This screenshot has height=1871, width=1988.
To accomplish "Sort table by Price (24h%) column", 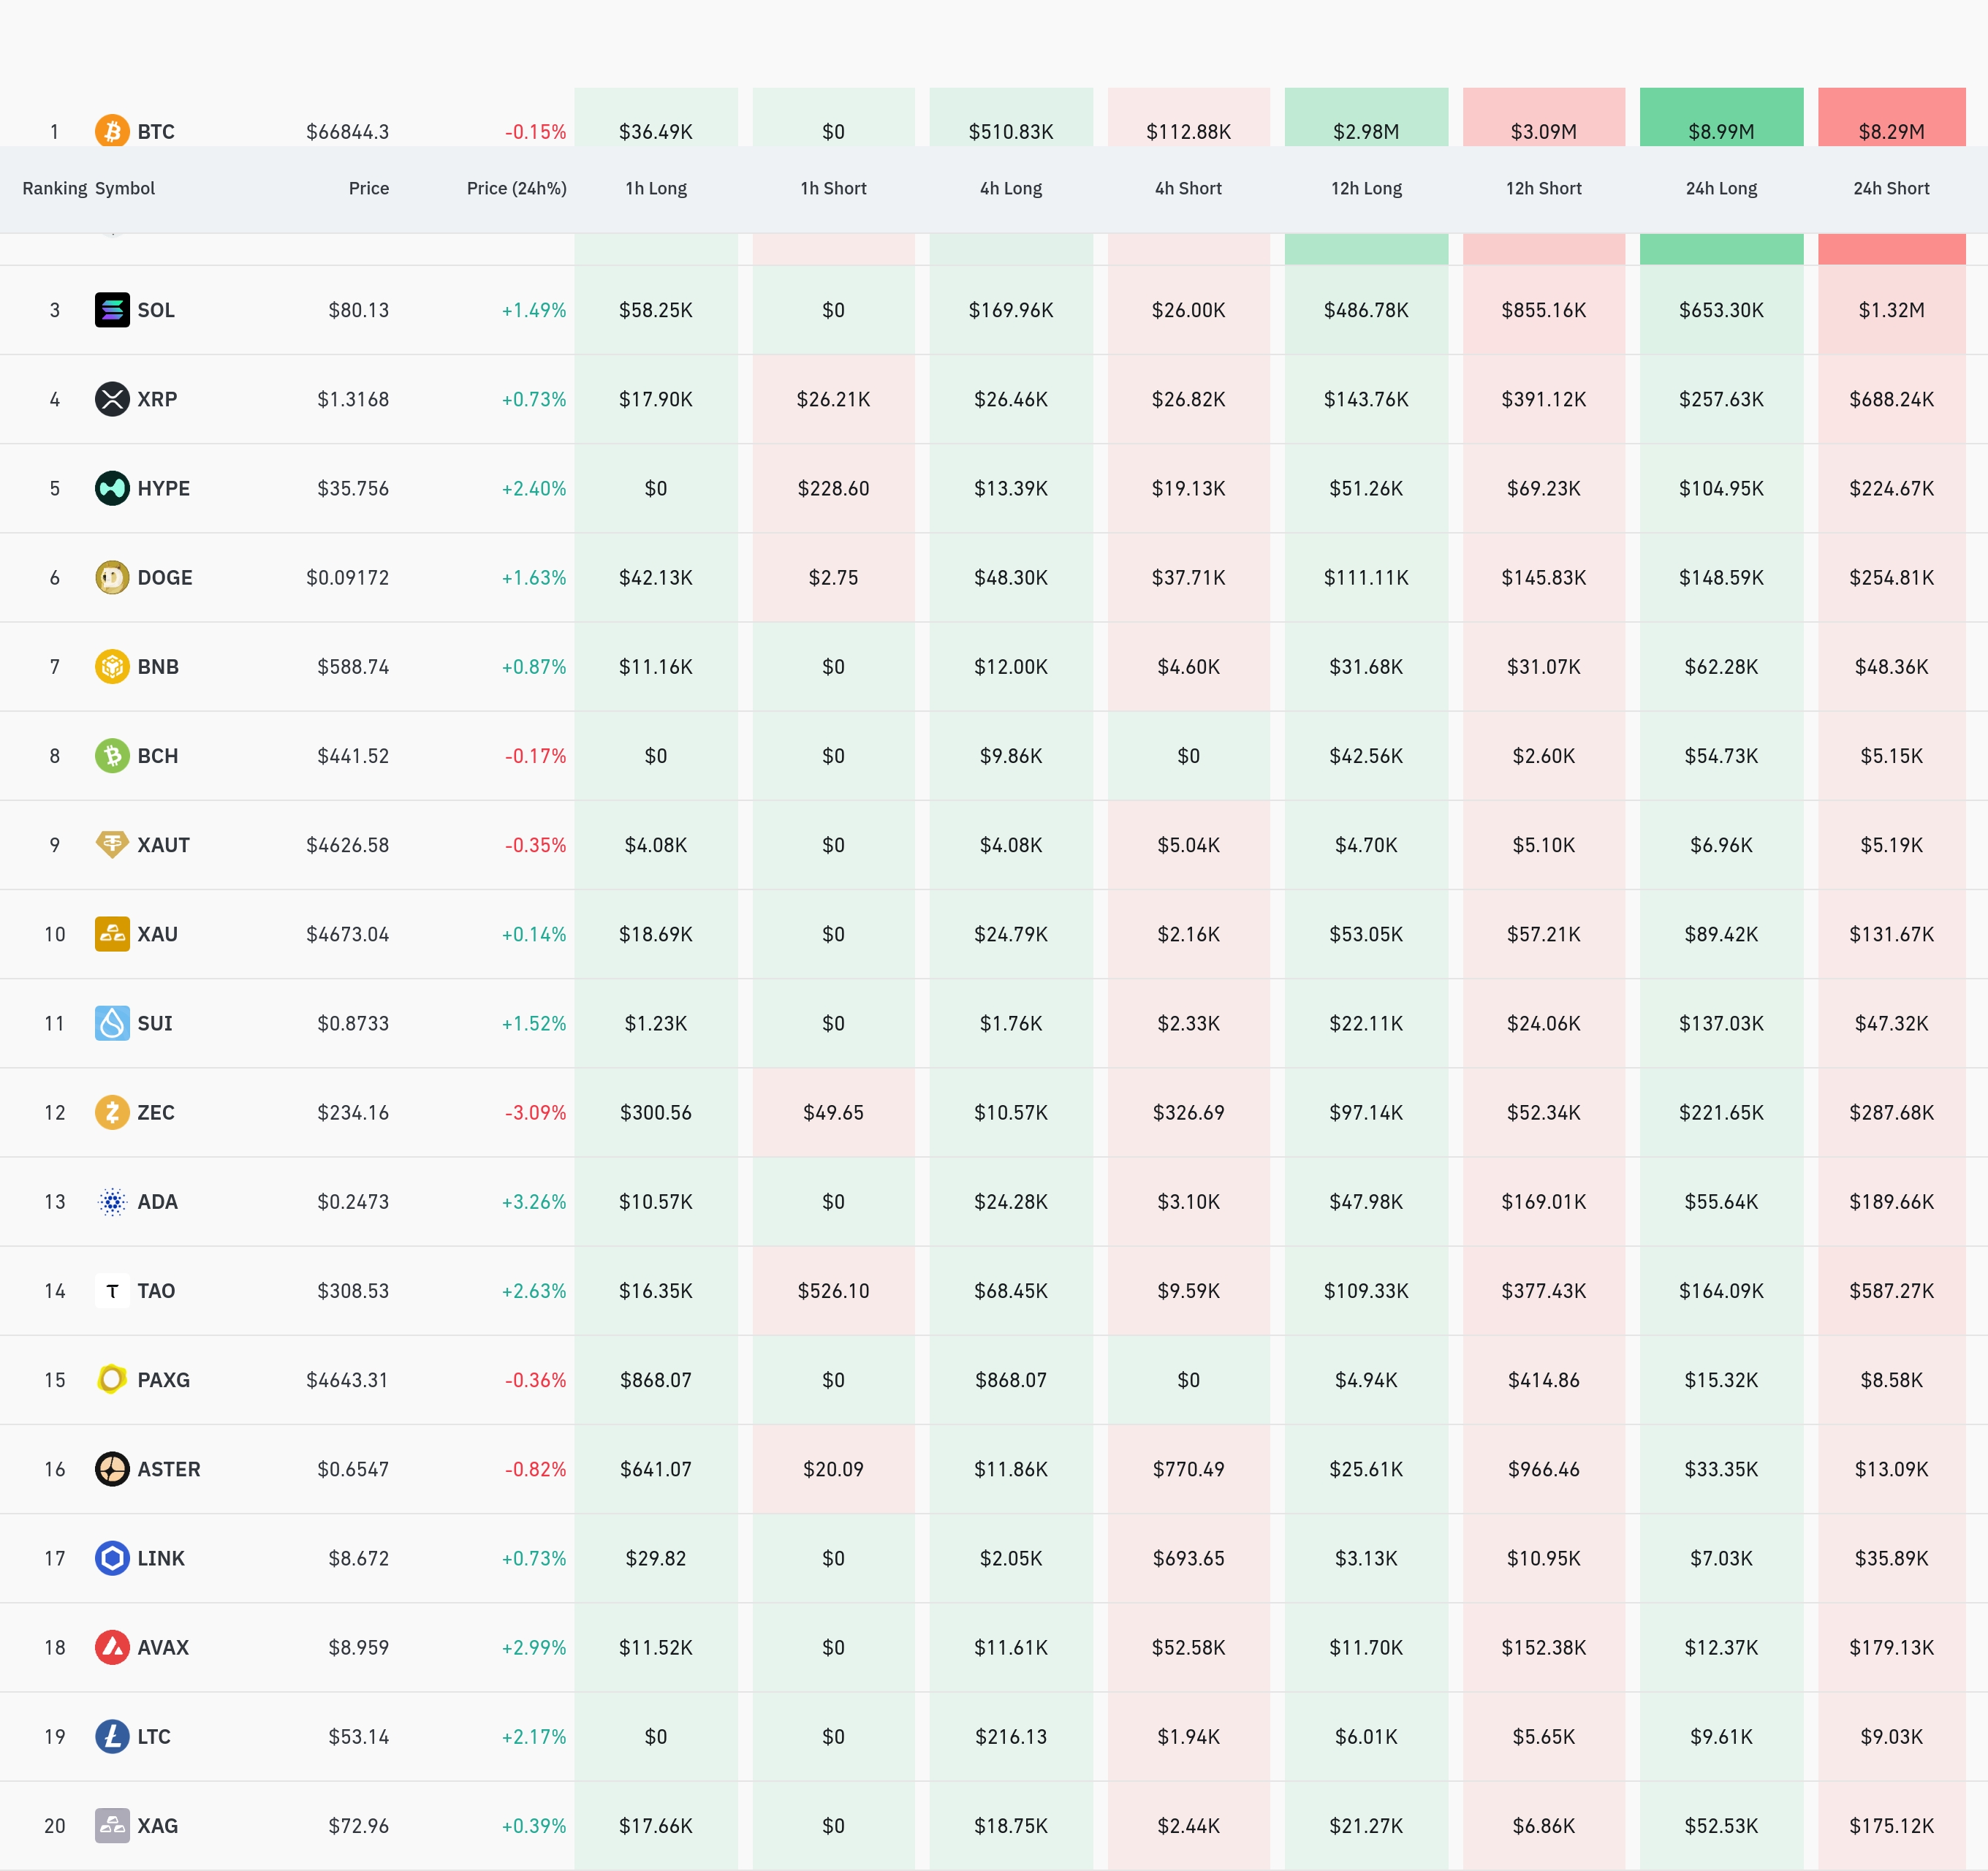I will (x=516, y=188).
